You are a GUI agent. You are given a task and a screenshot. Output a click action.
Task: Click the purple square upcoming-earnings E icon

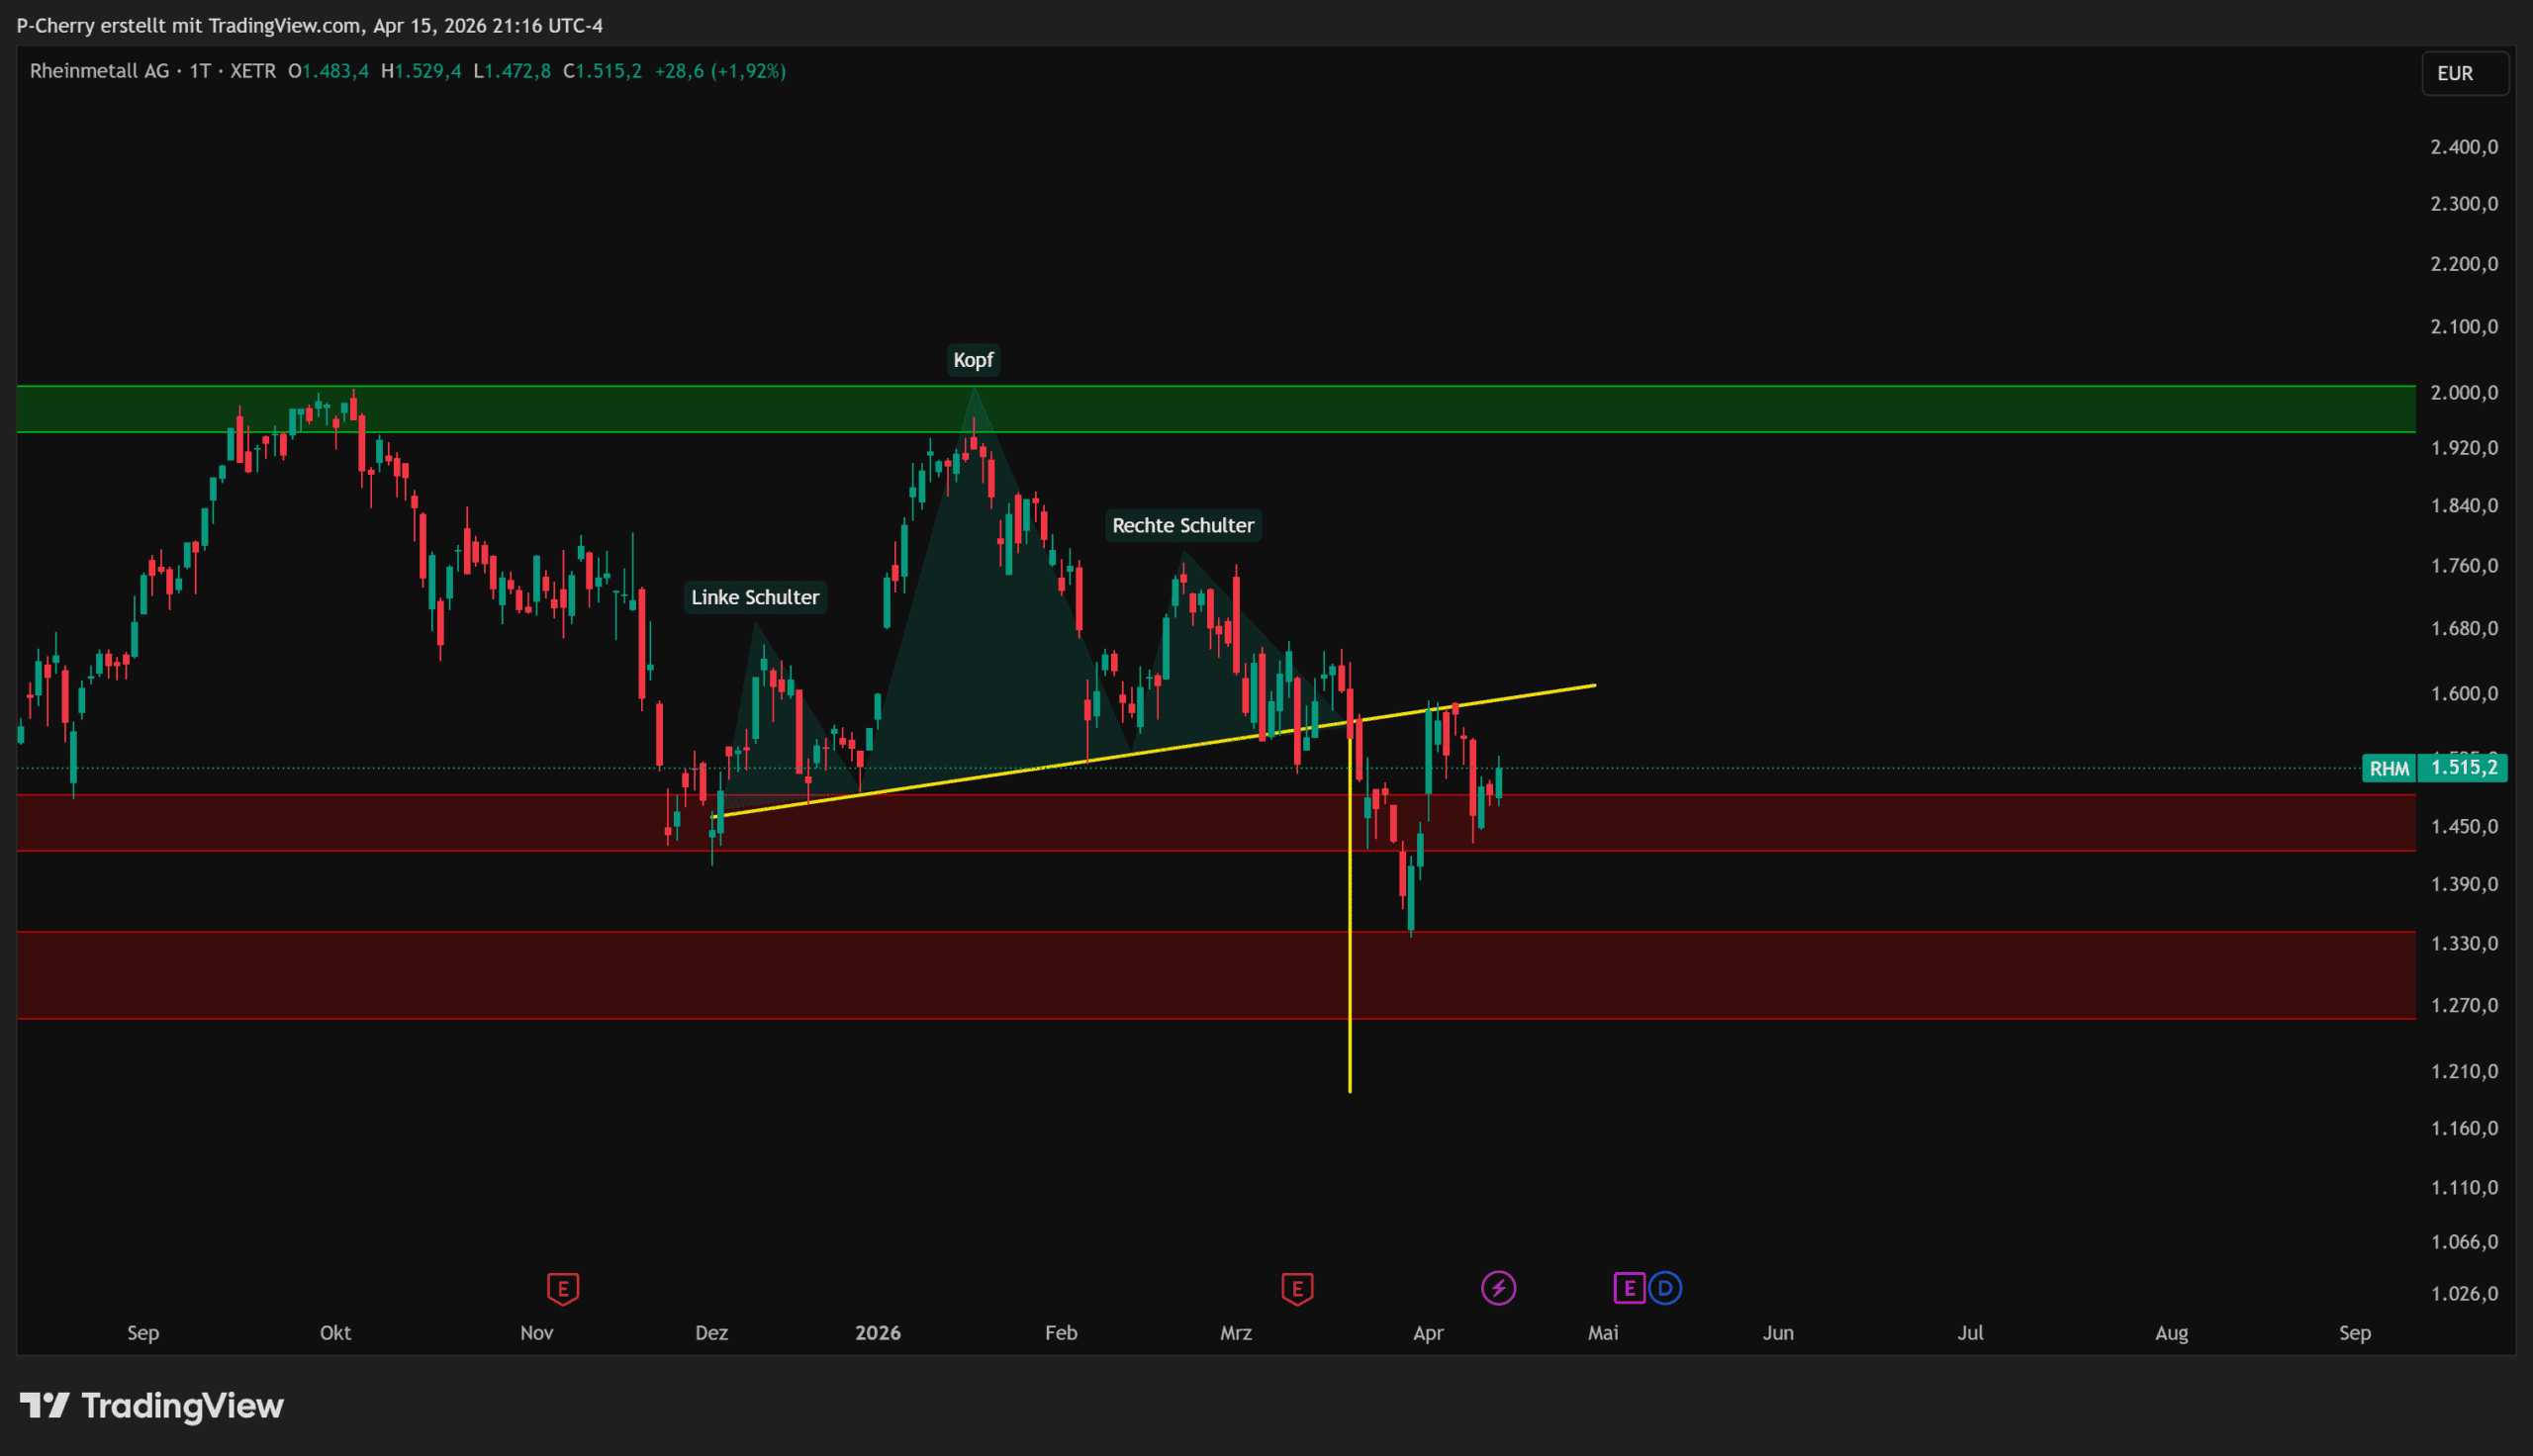coord(1629,1288)
